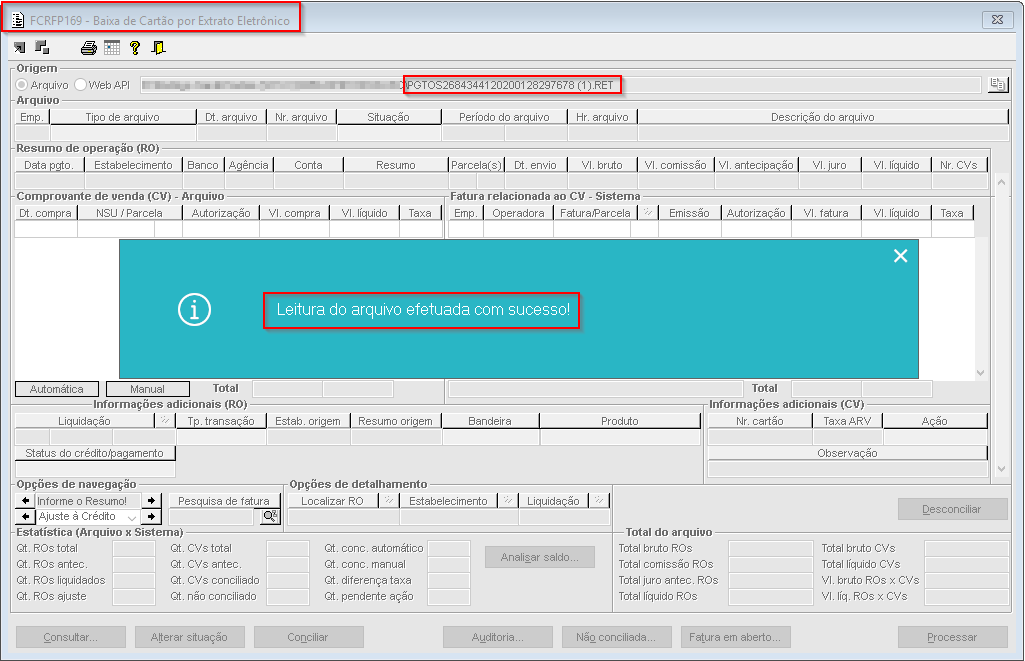The height and width of the screenshot is (661, 1025).
Task: Click the Fatura em aberto... button
Action: point(735,637)
